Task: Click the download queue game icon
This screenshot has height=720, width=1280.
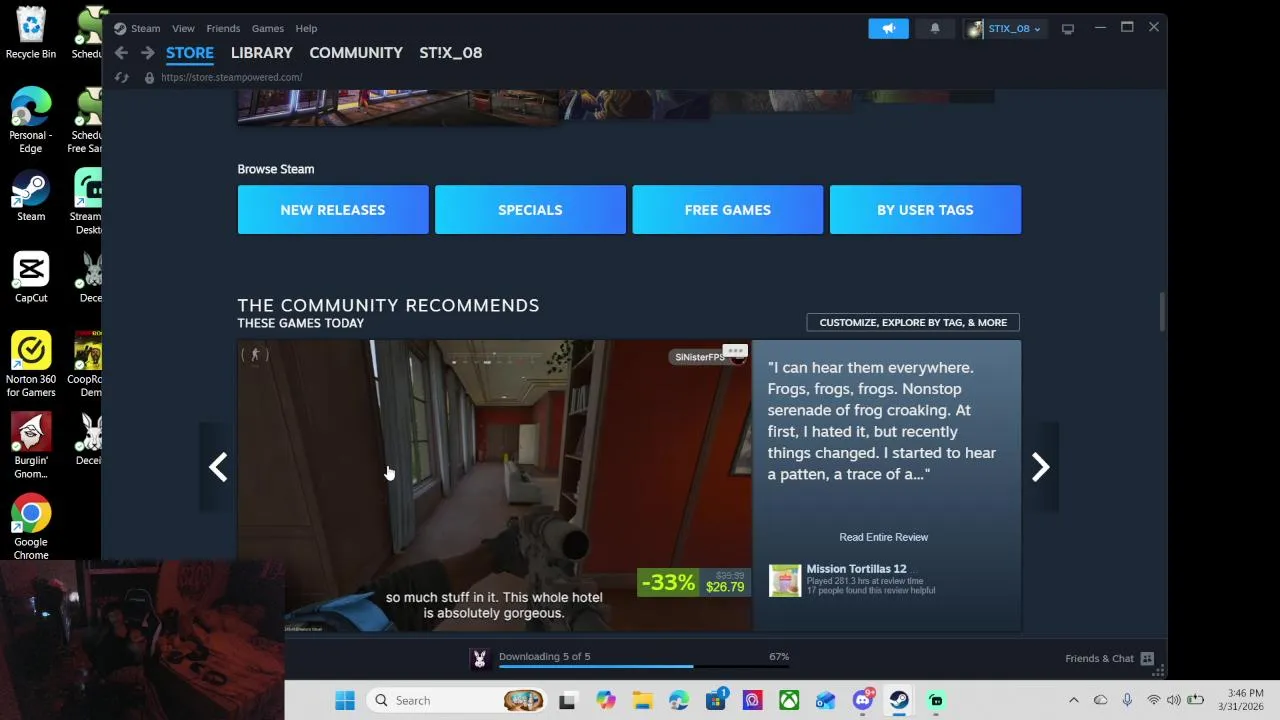Action: (480, 658)
